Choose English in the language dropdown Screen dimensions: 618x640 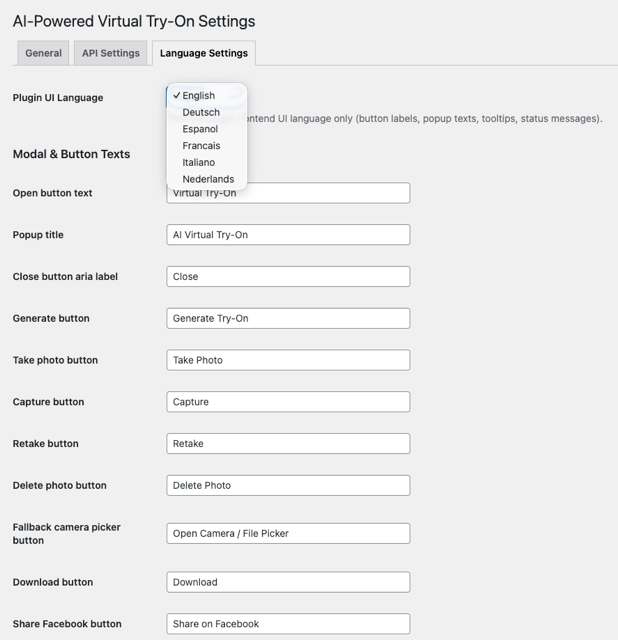[x=207, y=96]
